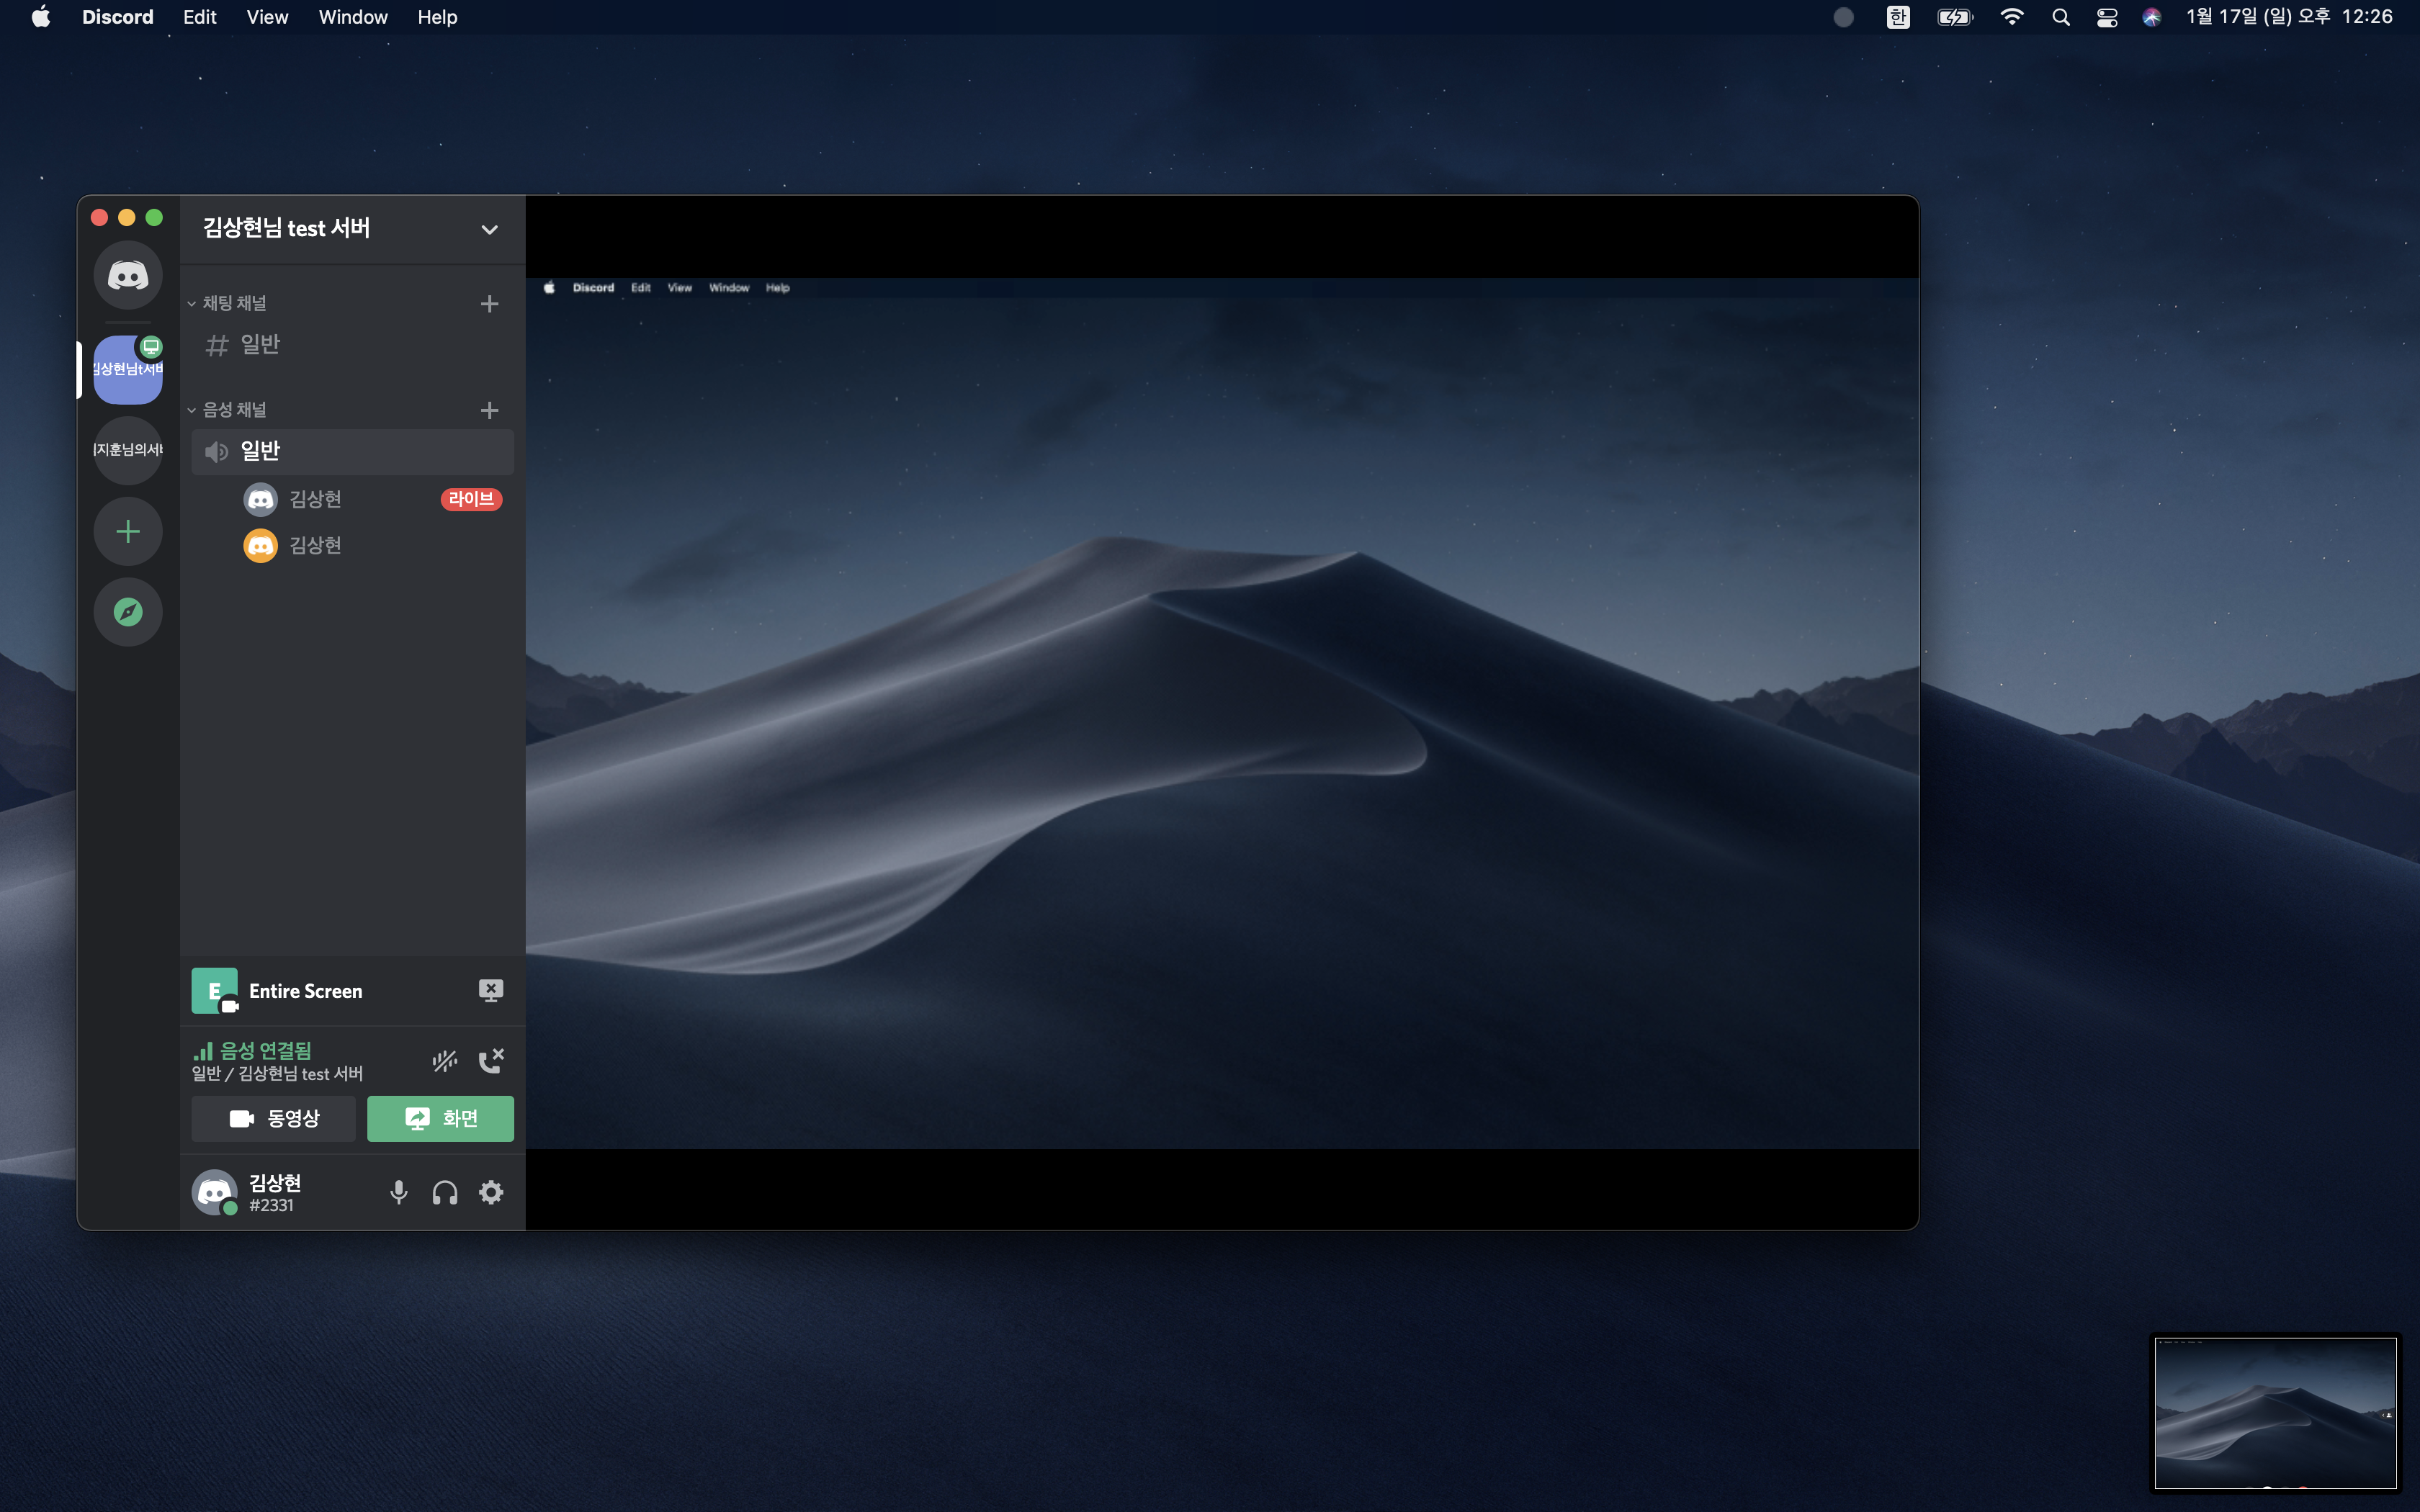Open the 지훈님의 서버 server icon
The image size is (2420, 1512).
point(128,450)
